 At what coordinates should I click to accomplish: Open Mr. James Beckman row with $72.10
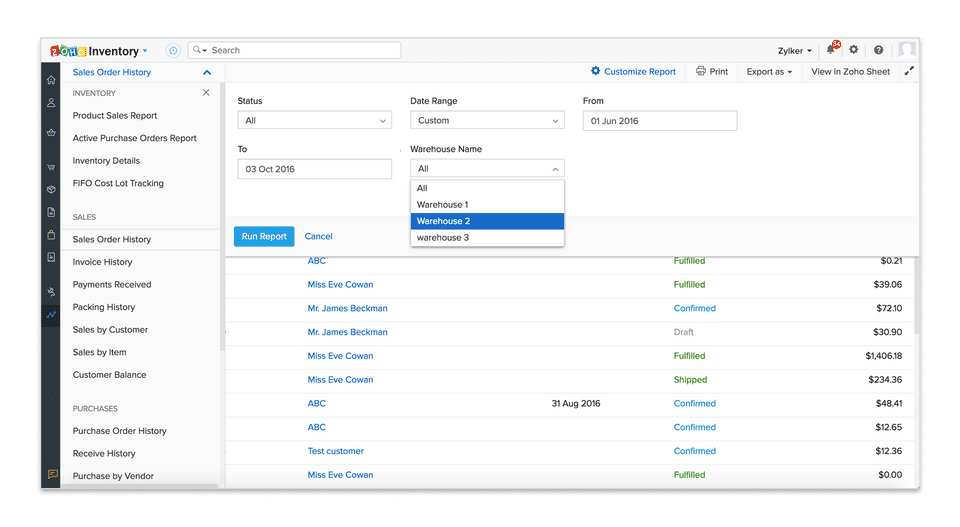[348, 308]
